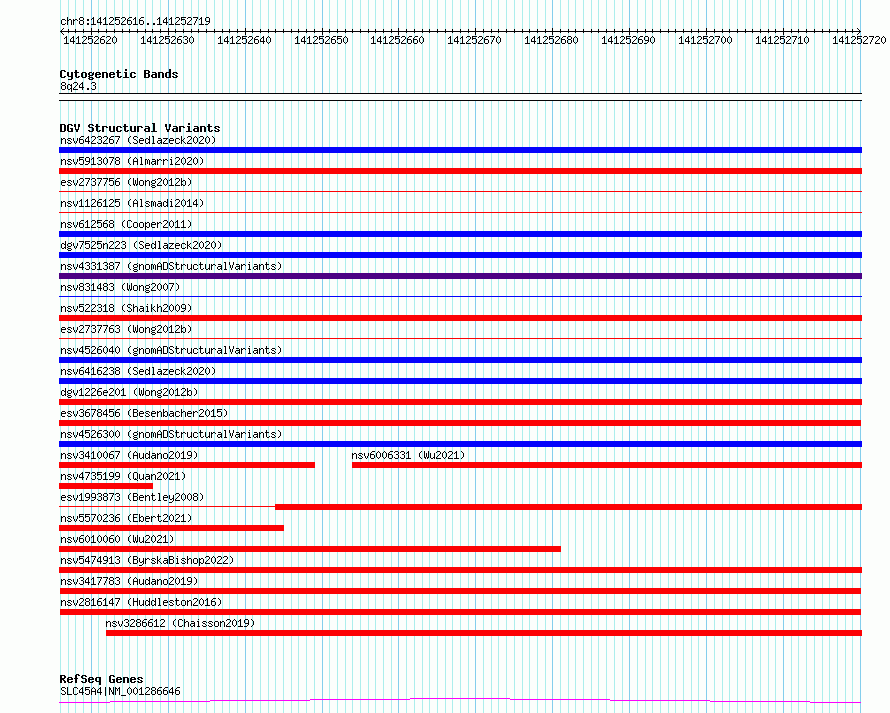Click esv2737763 (Wong2012b) label
This screenshot has width=890, height=713.
click(126, 329)
